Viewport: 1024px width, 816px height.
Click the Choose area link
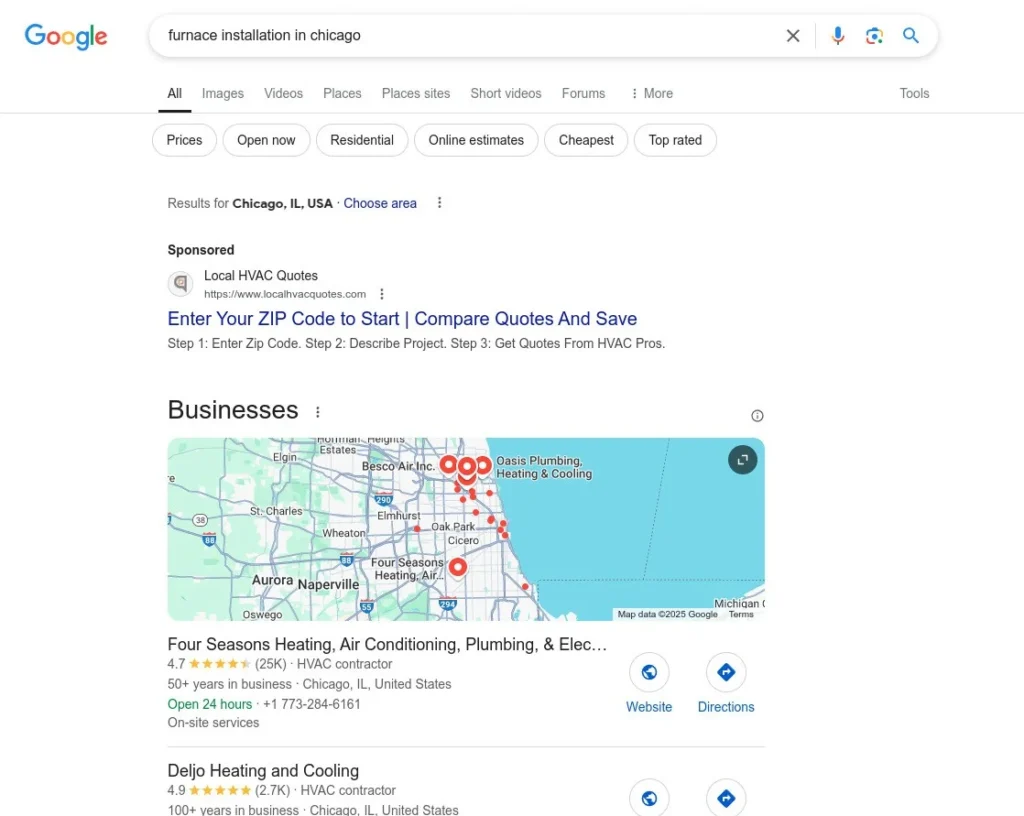pyautogui.click(x=380, y=203)
